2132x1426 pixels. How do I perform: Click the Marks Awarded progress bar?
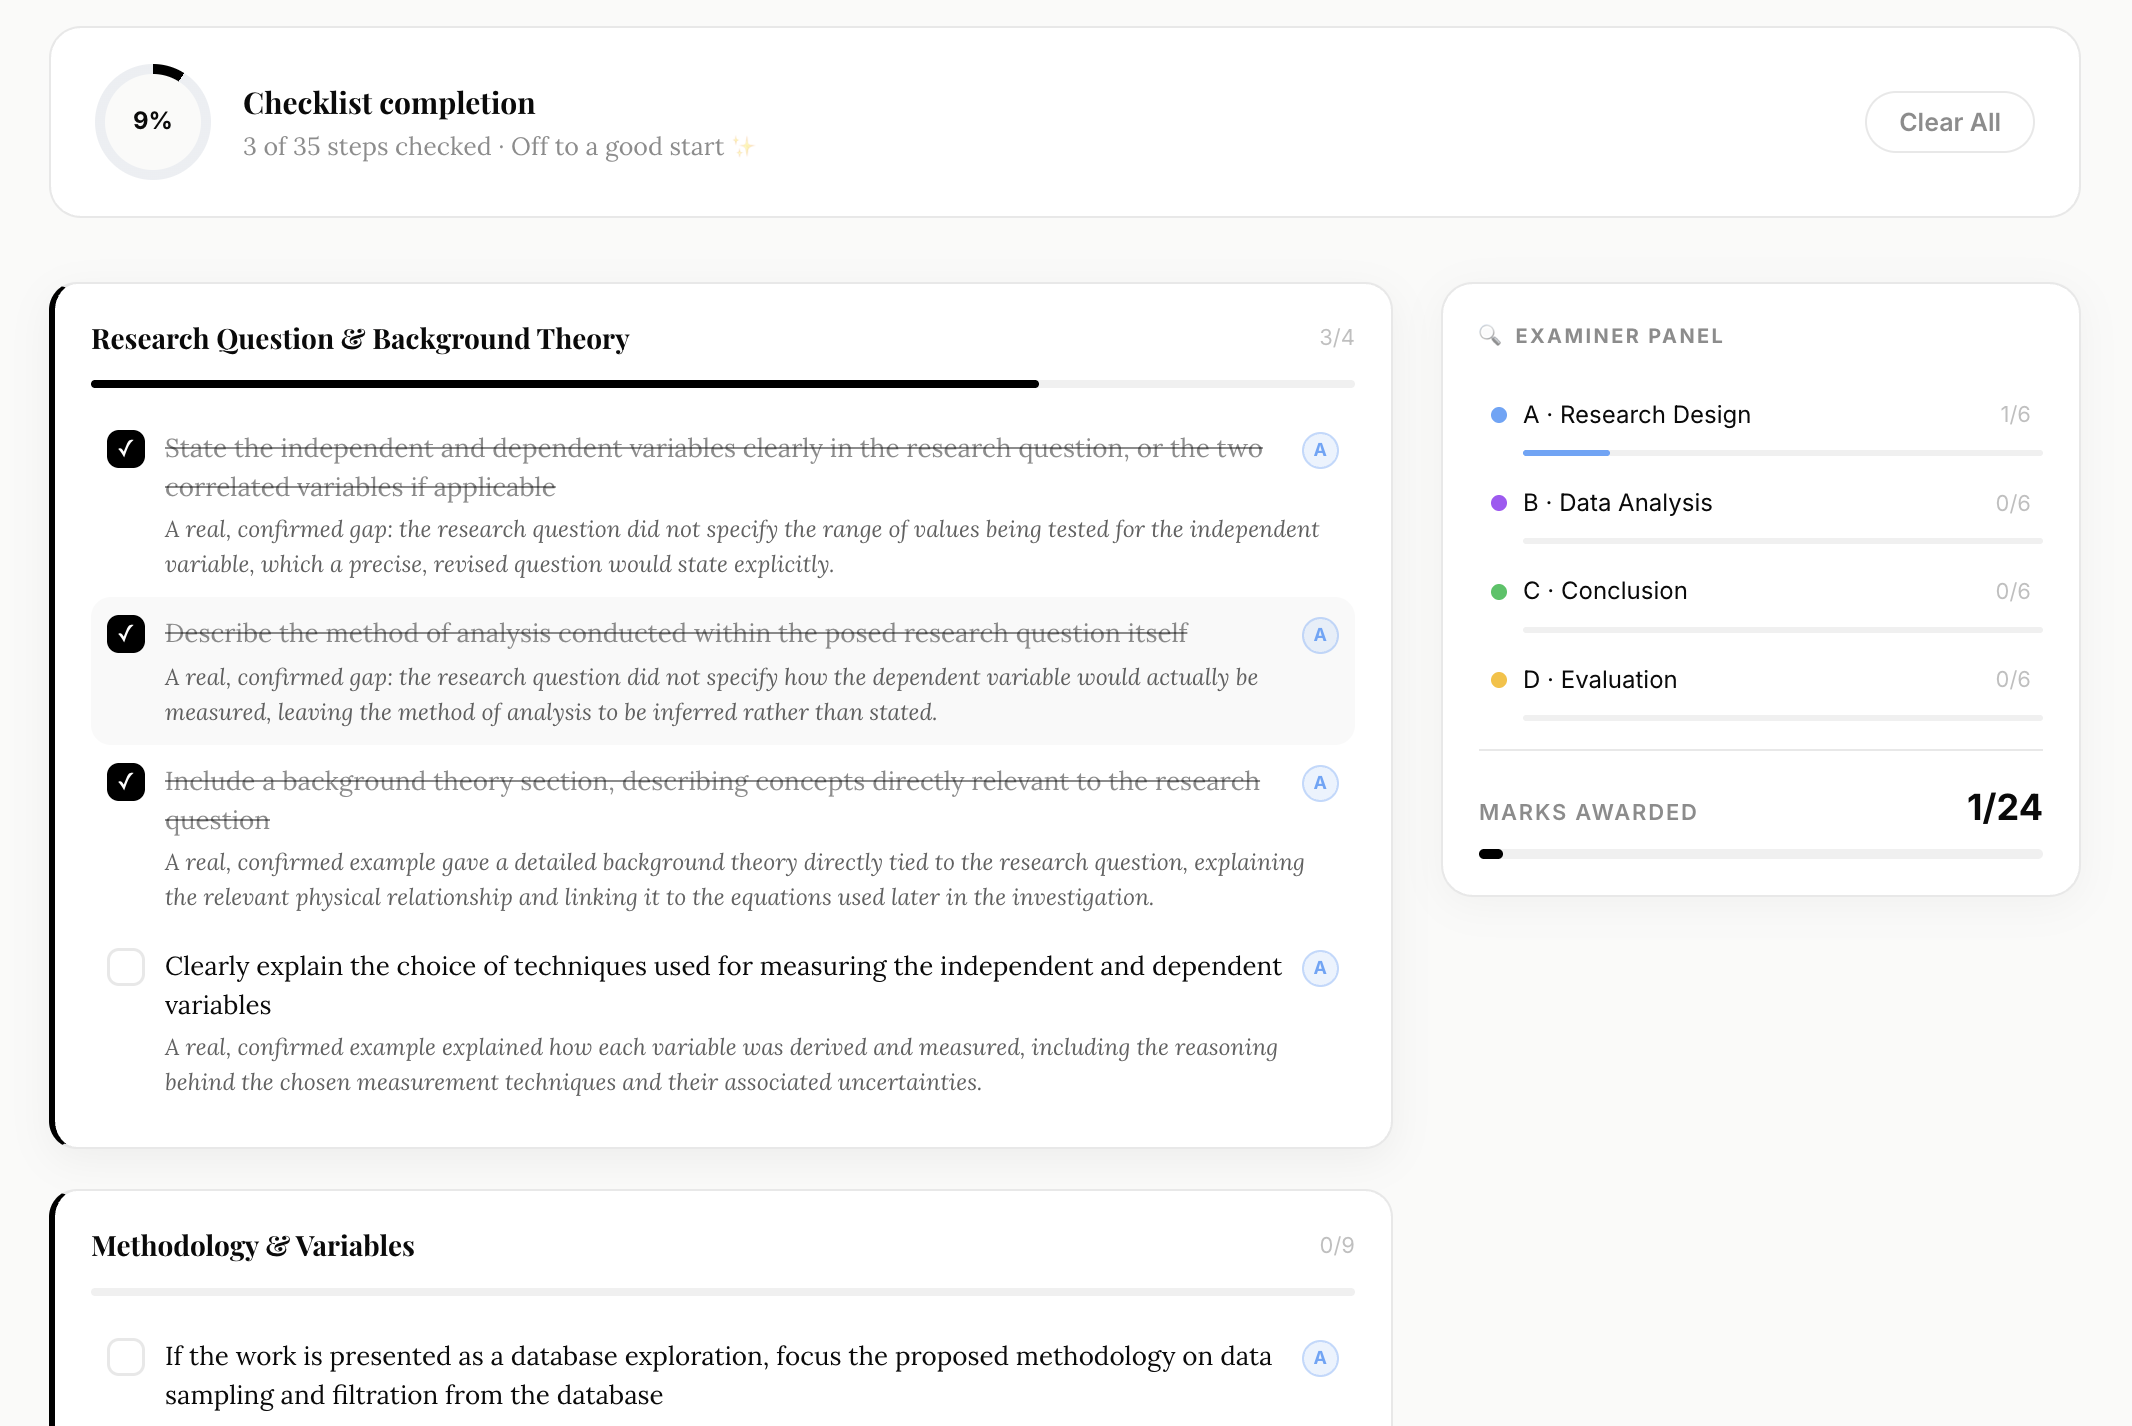click(x=1761, y=854)
